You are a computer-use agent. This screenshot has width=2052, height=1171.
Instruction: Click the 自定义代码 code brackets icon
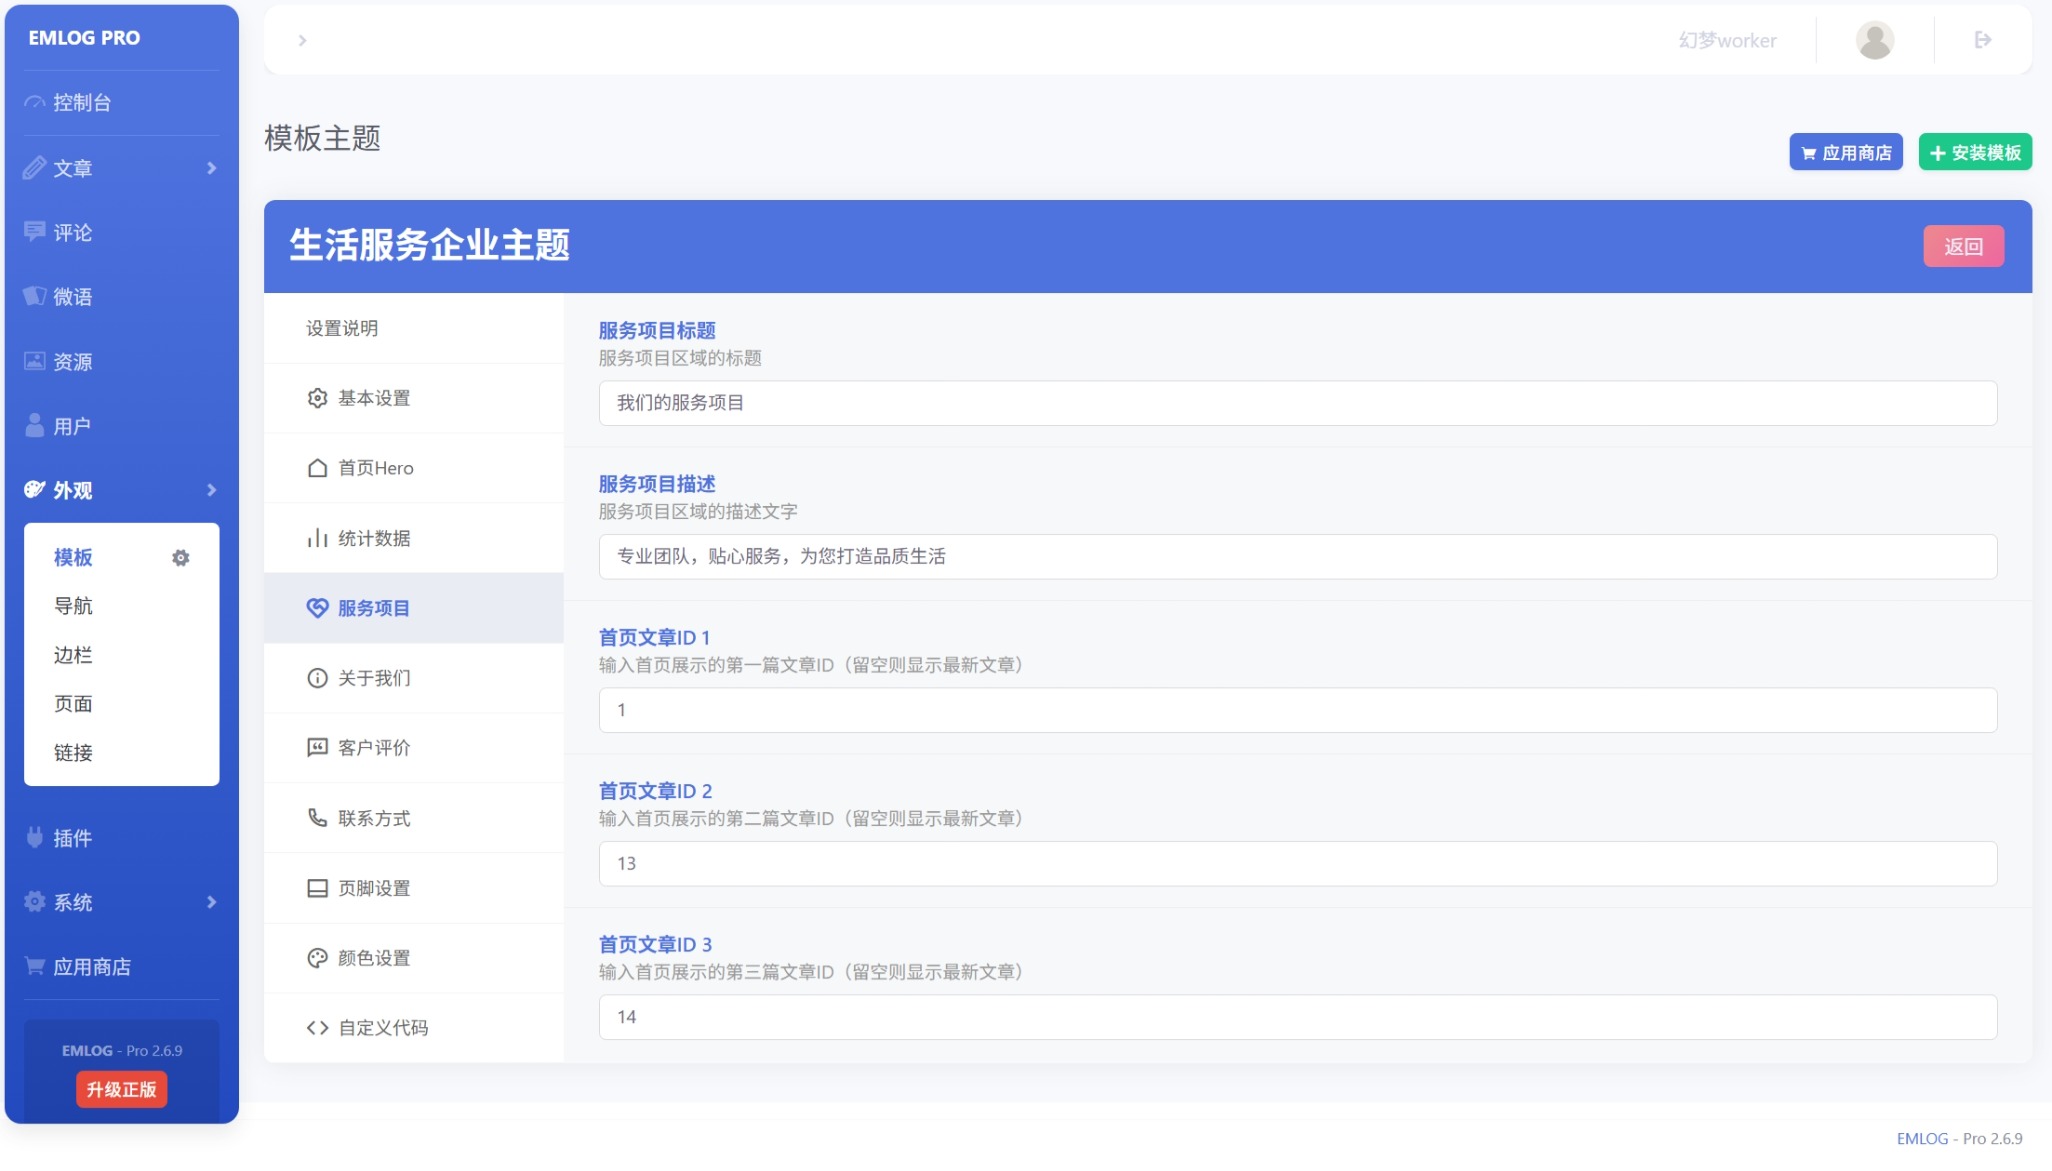pos(317,1028)
